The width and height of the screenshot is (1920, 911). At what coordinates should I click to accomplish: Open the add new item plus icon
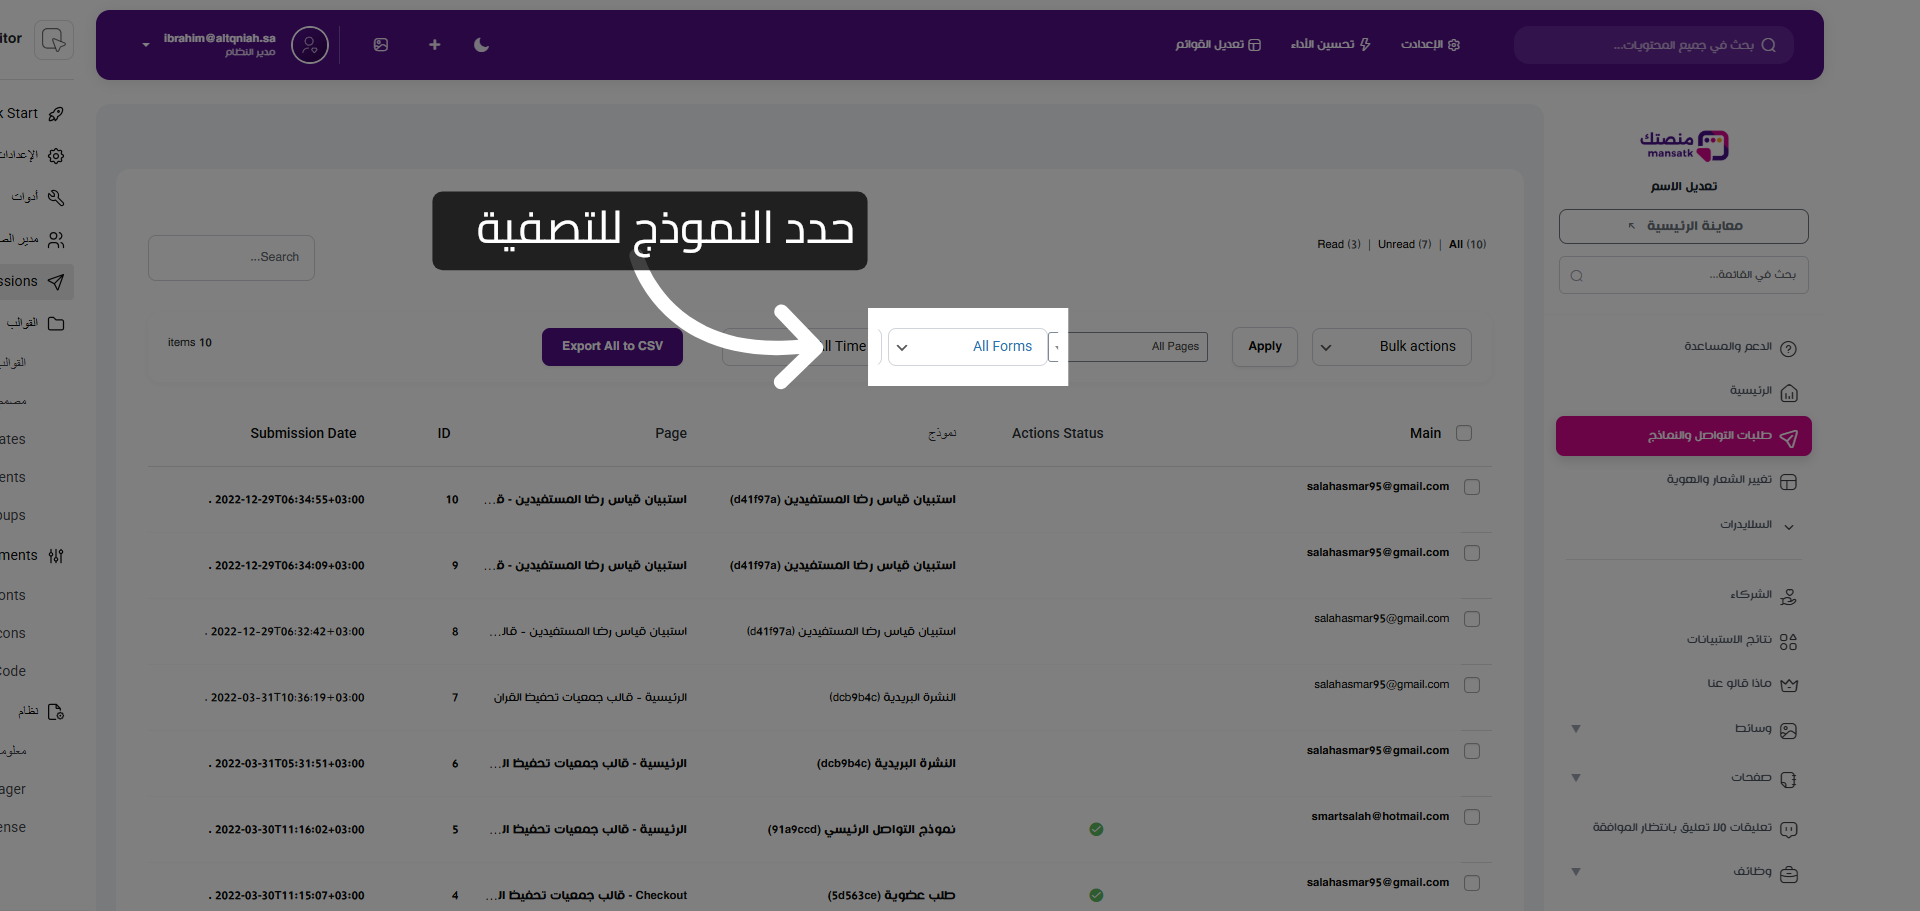(434, 44)
